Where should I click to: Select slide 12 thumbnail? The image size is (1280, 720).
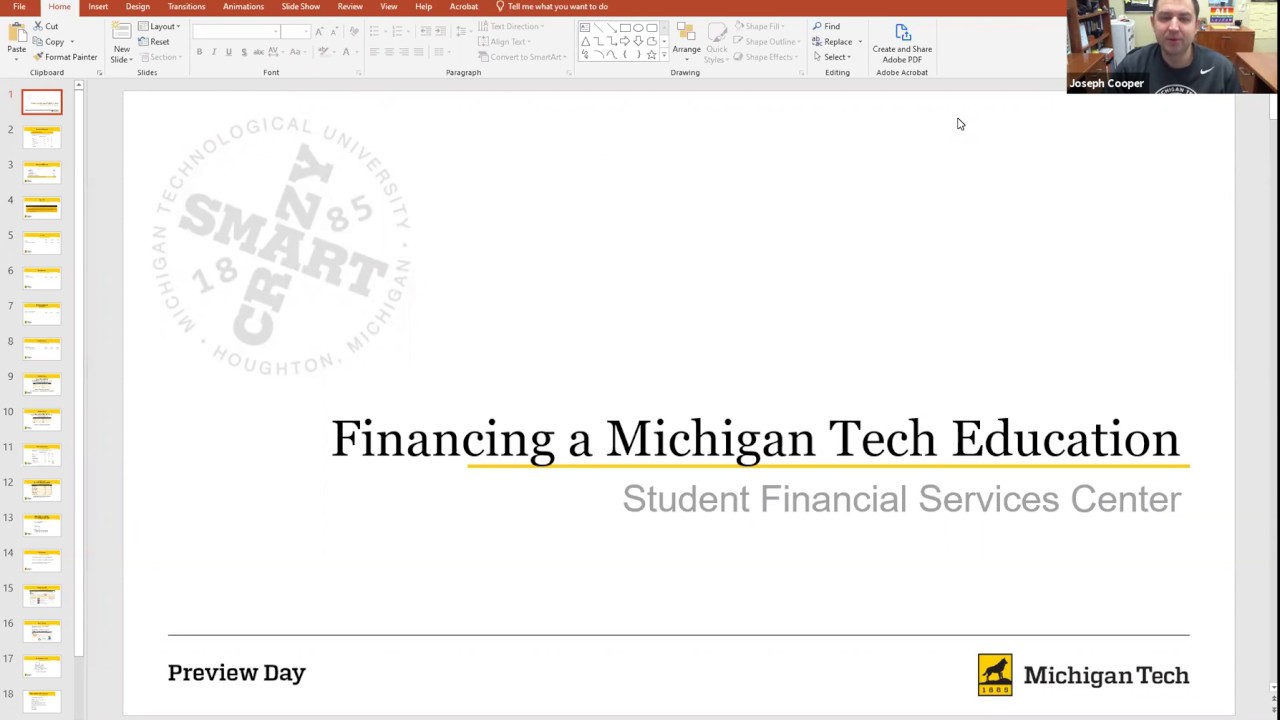[42, 489]
